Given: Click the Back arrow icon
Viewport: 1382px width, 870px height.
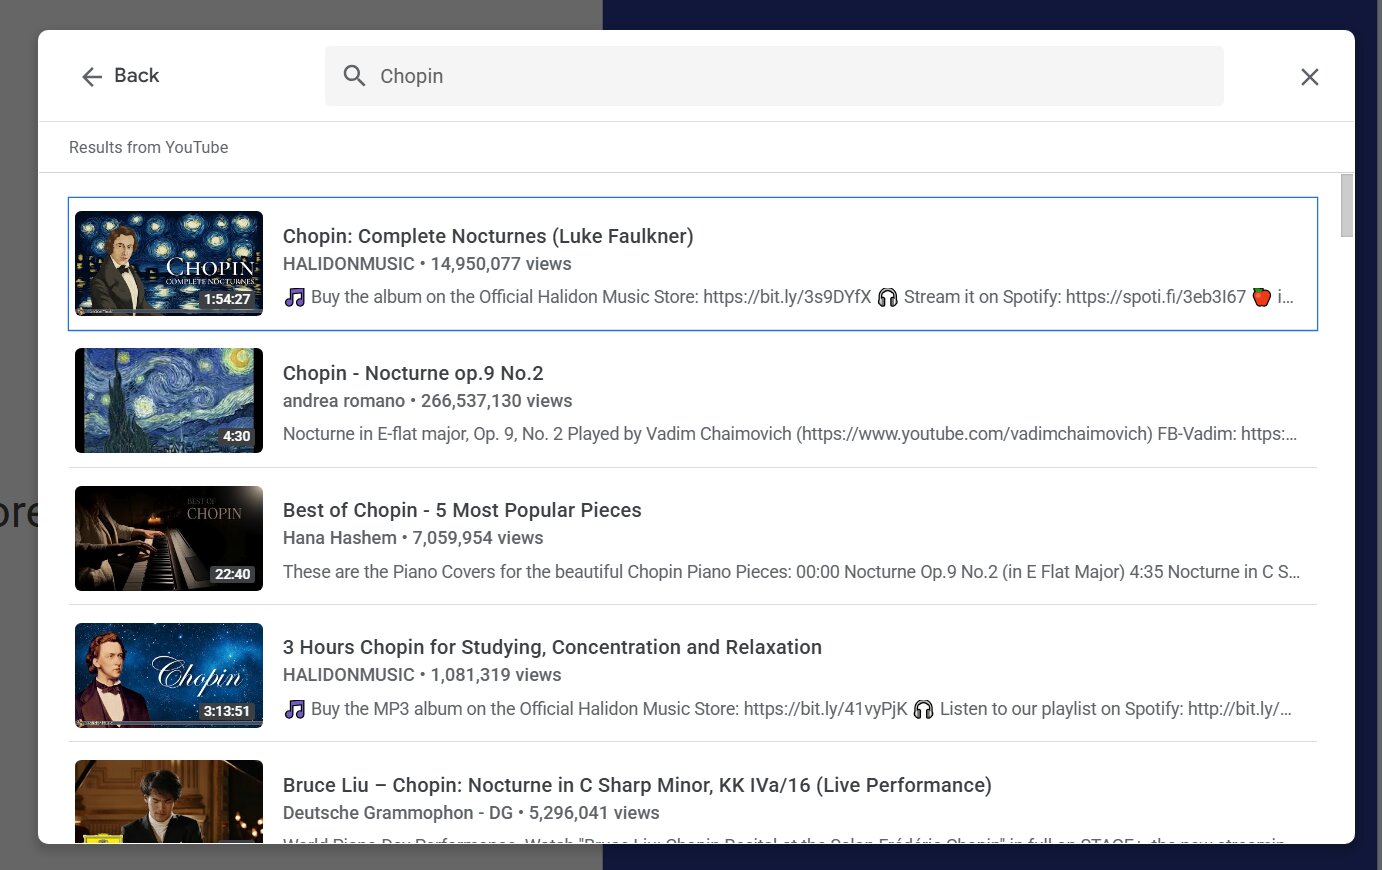Looking at the screenshot, I should [92, 77].
